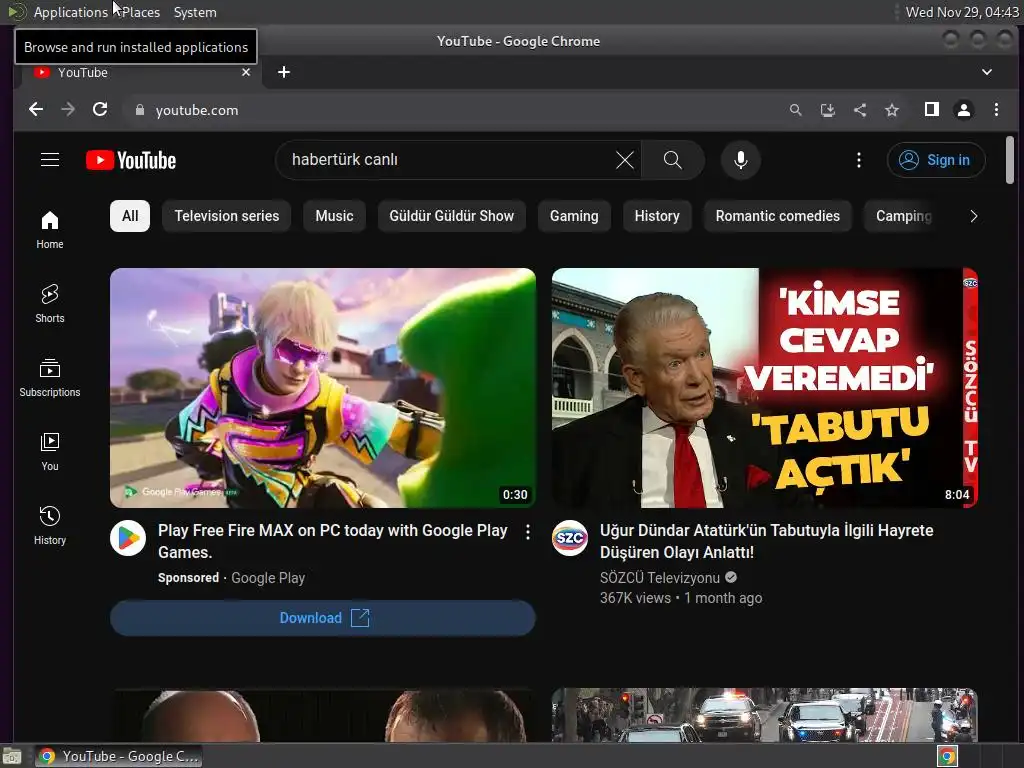Click Google Play advertiser name
The image size is (1024, 768).
(268, 578)
